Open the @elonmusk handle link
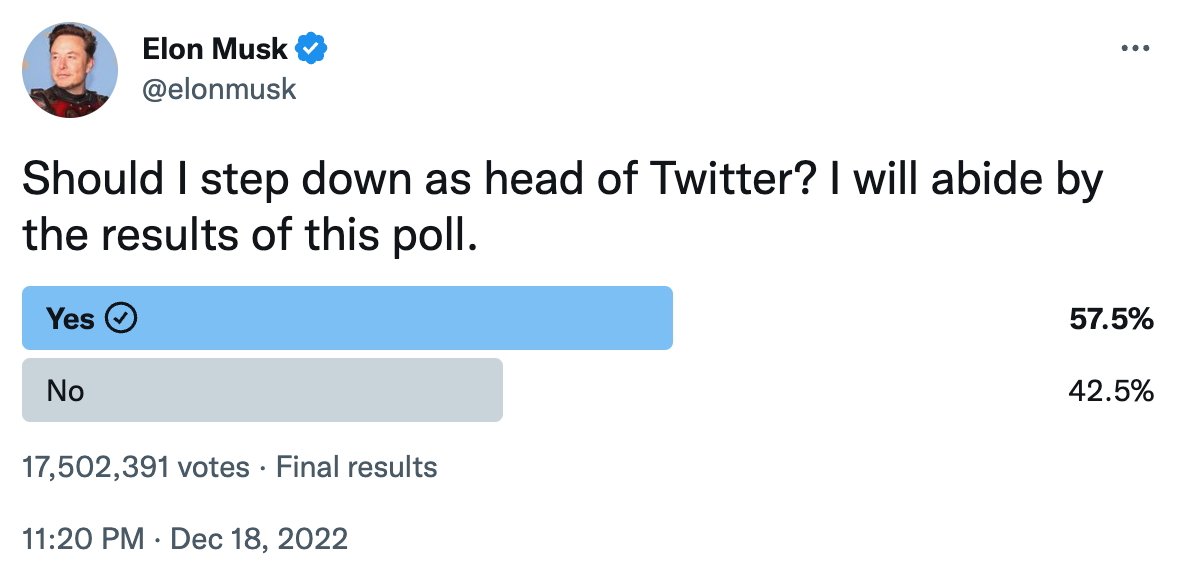 pyautogui.click(x=220, y=89)
